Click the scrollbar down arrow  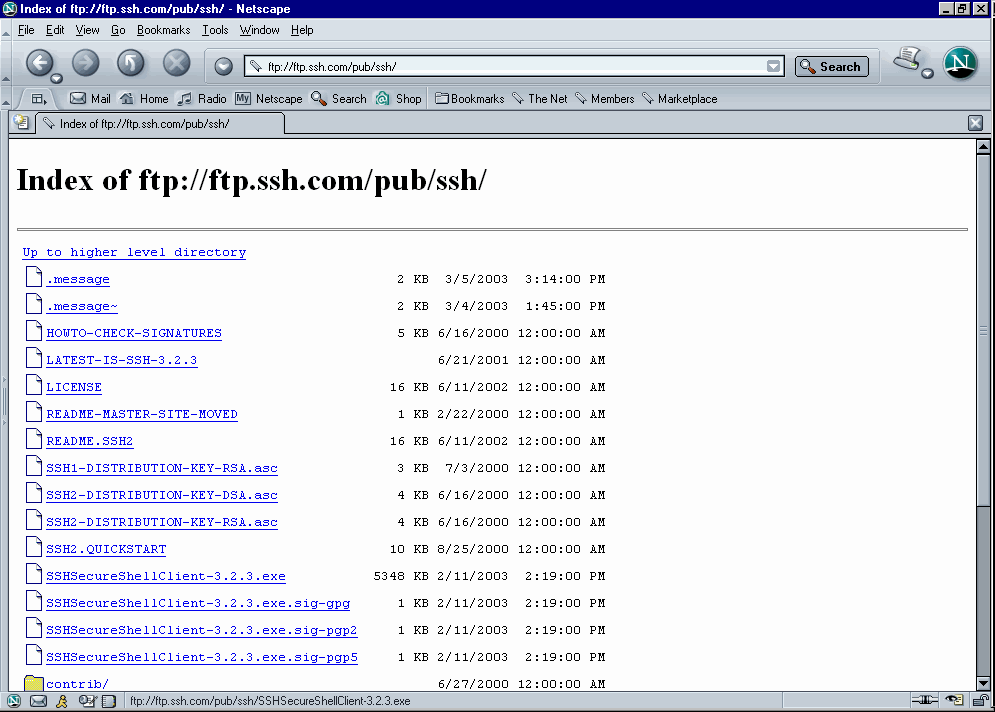(x=983, y=682)
